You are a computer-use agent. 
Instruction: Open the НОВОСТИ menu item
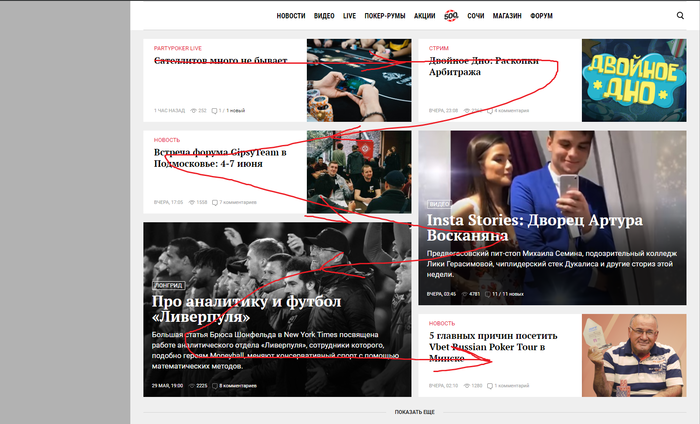pyautogui.click(x=291, y=16)
